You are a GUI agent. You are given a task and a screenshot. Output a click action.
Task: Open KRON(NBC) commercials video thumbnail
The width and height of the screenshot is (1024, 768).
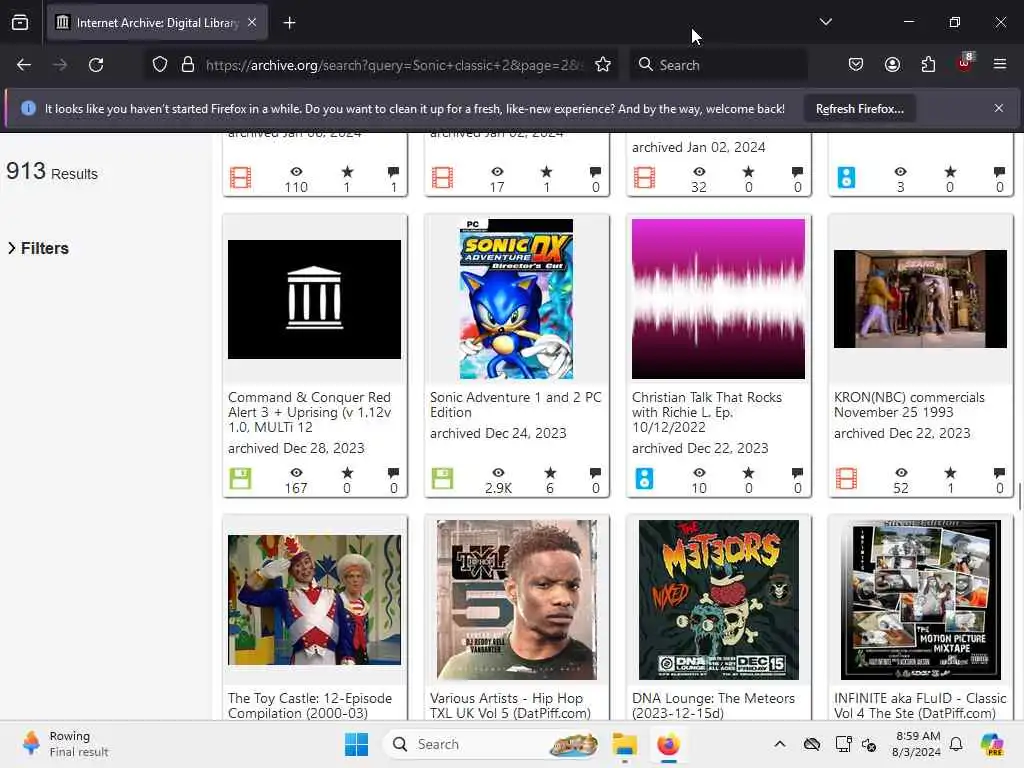point(920,299)
